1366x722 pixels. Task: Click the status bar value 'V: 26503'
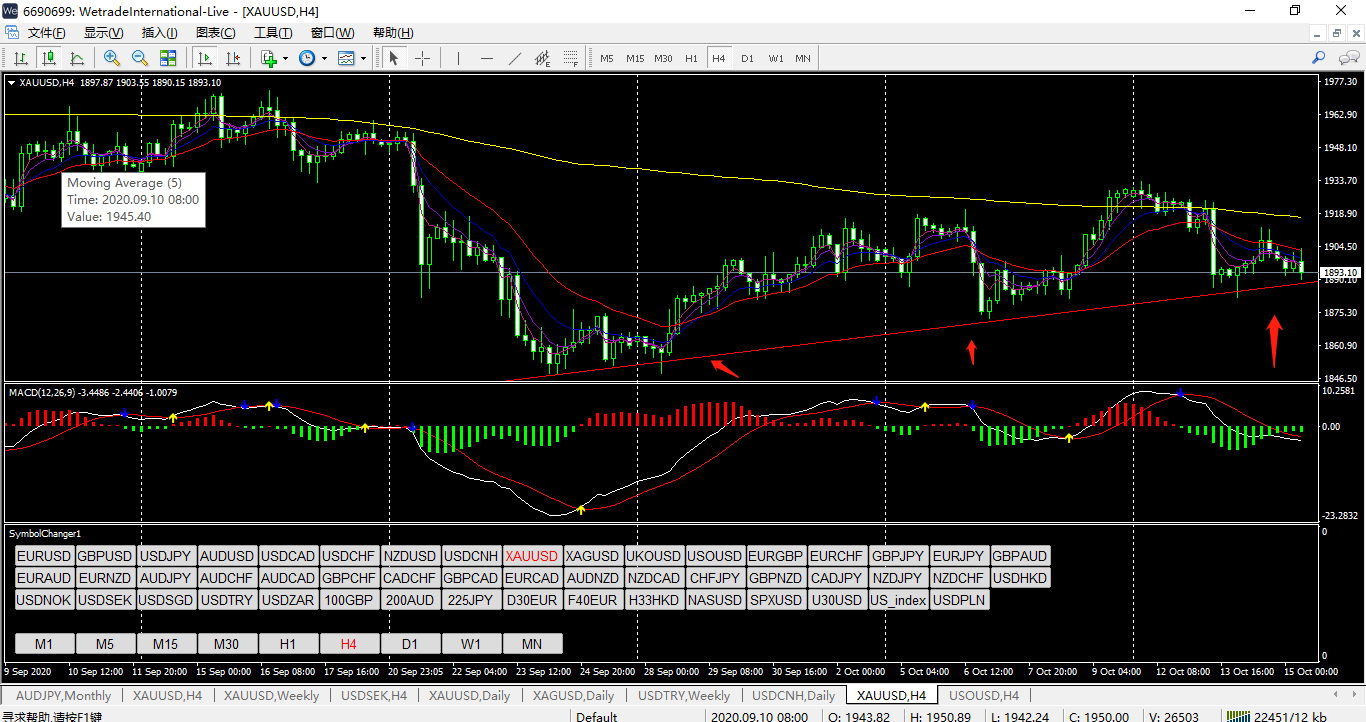tap(1173, 716)
